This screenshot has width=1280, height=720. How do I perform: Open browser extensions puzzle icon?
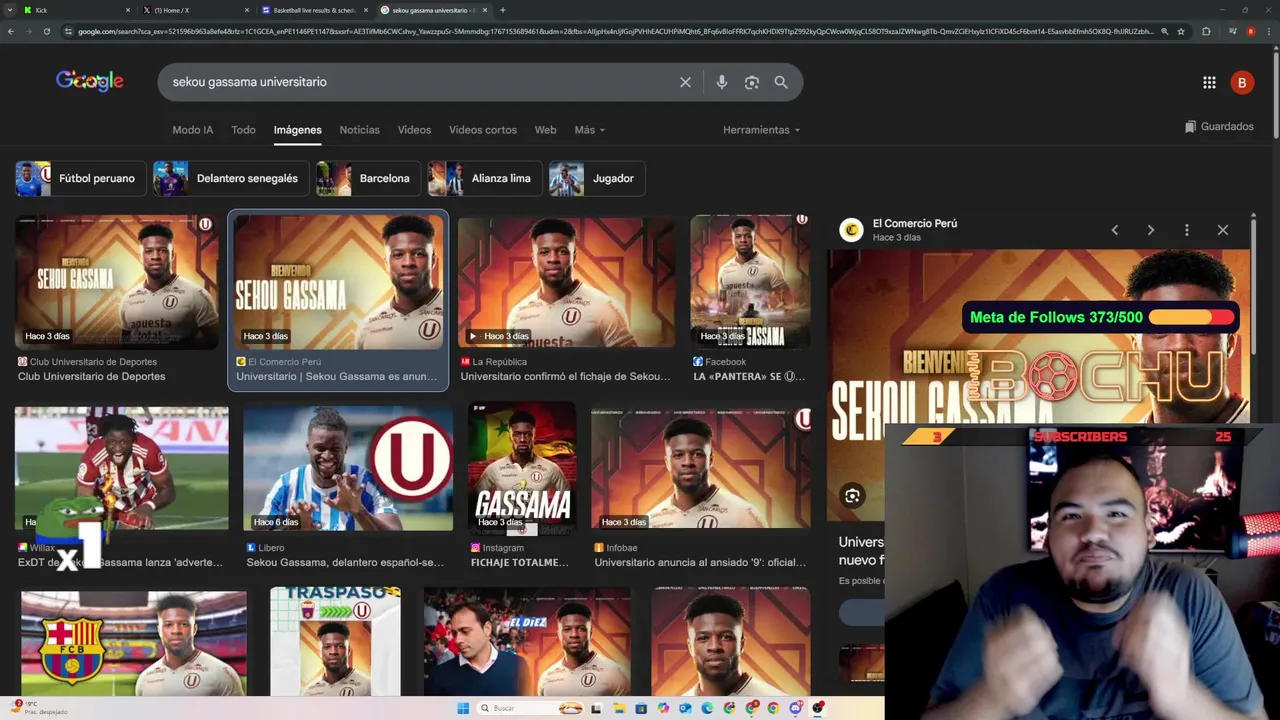click(x=1206, y=31)
